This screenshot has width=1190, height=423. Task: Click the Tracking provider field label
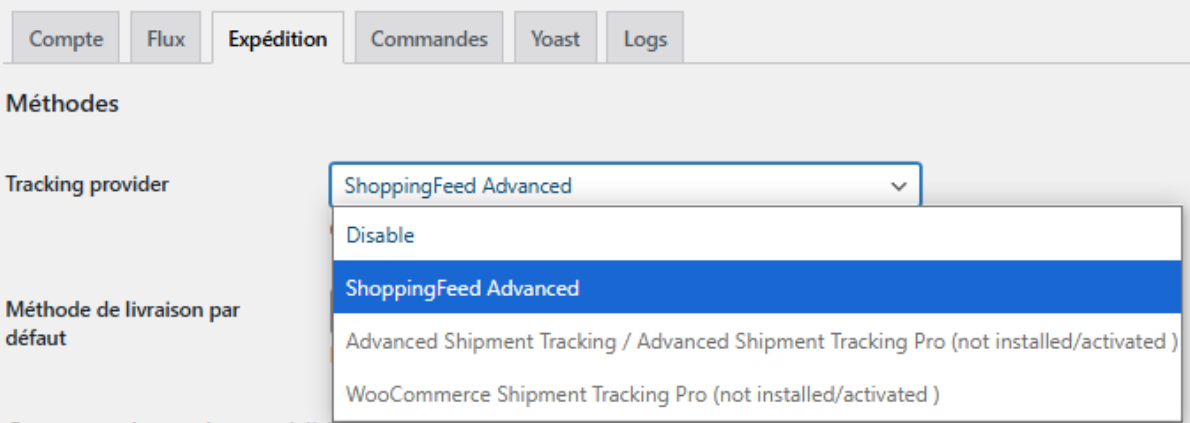pos(87,184)
